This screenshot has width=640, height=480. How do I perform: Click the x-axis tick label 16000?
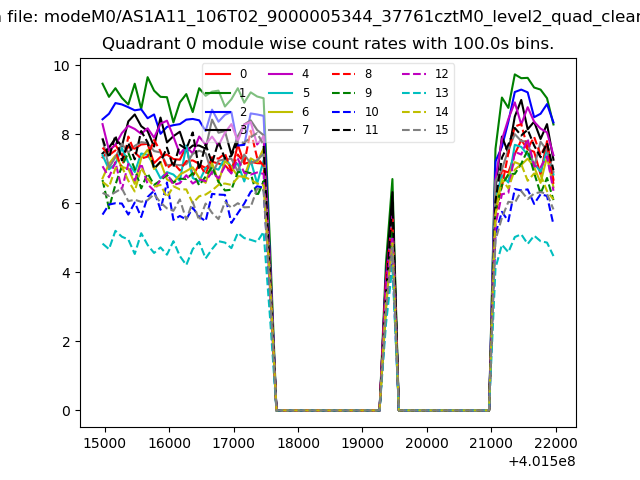coord(169,443)
